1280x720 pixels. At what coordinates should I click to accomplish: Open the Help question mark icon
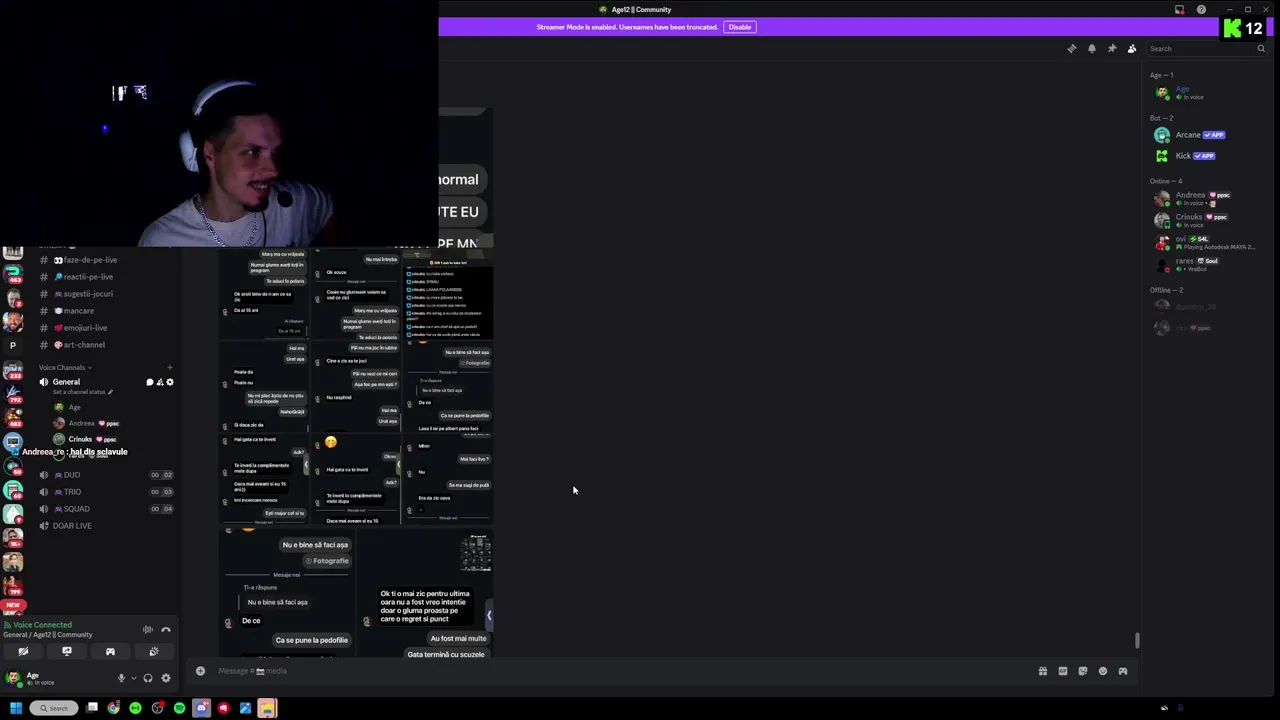1201,10
